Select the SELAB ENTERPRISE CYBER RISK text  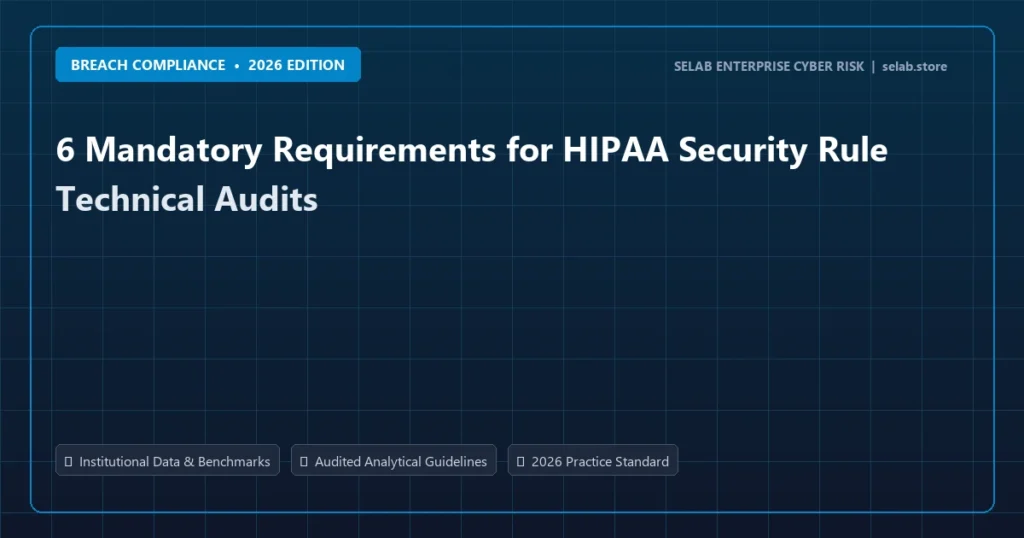(x=769, y=67)
